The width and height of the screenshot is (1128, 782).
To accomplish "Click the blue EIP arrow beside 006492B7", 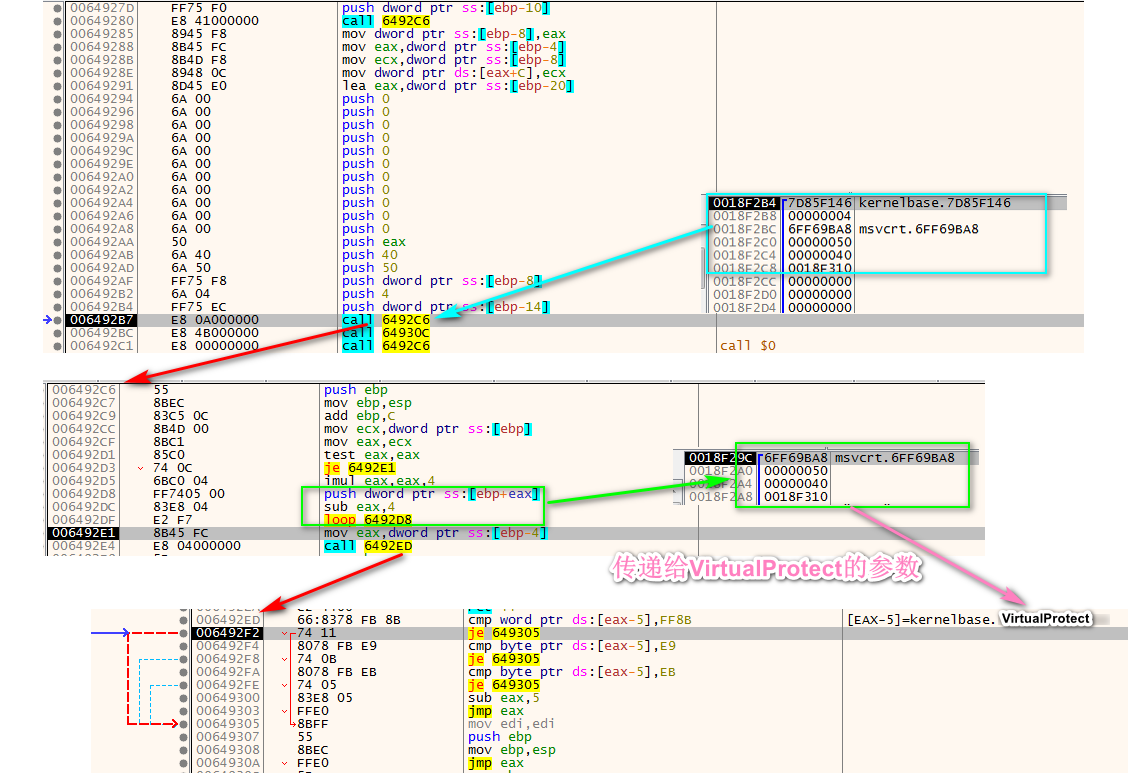I will point(47,320).
